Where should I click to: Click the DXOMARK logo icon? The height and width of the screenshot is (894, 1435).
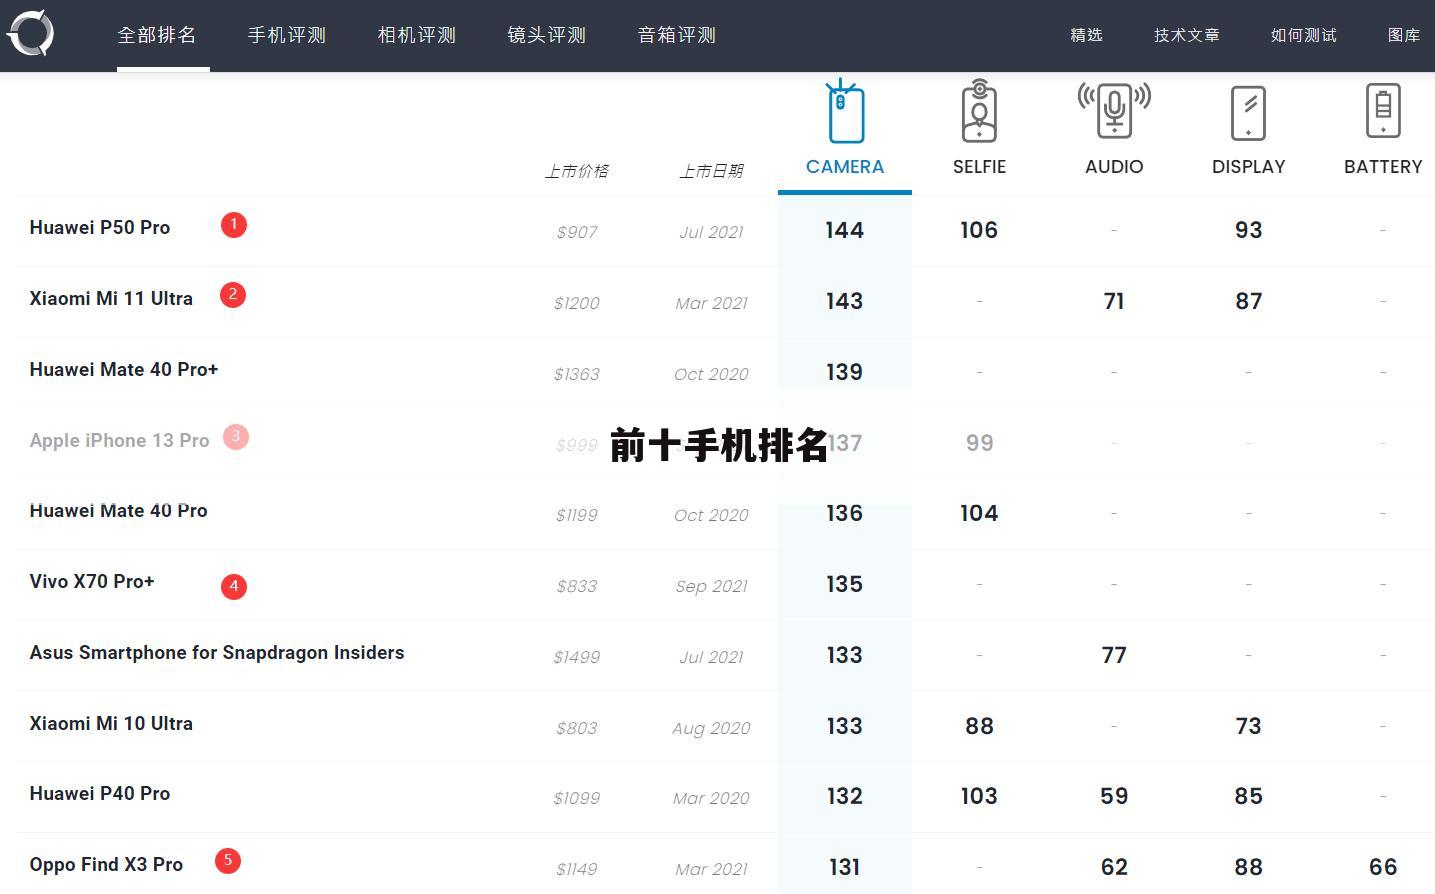click(x=30, y=34)
